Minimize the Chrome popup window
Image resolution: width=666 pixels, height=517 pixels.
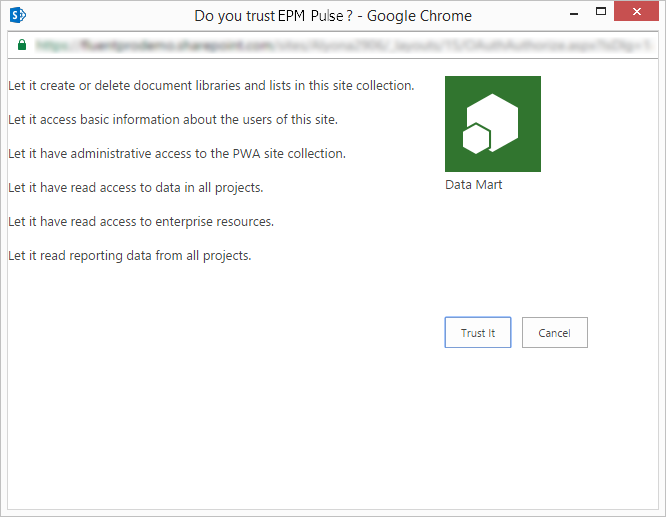(x=574, y=14)
